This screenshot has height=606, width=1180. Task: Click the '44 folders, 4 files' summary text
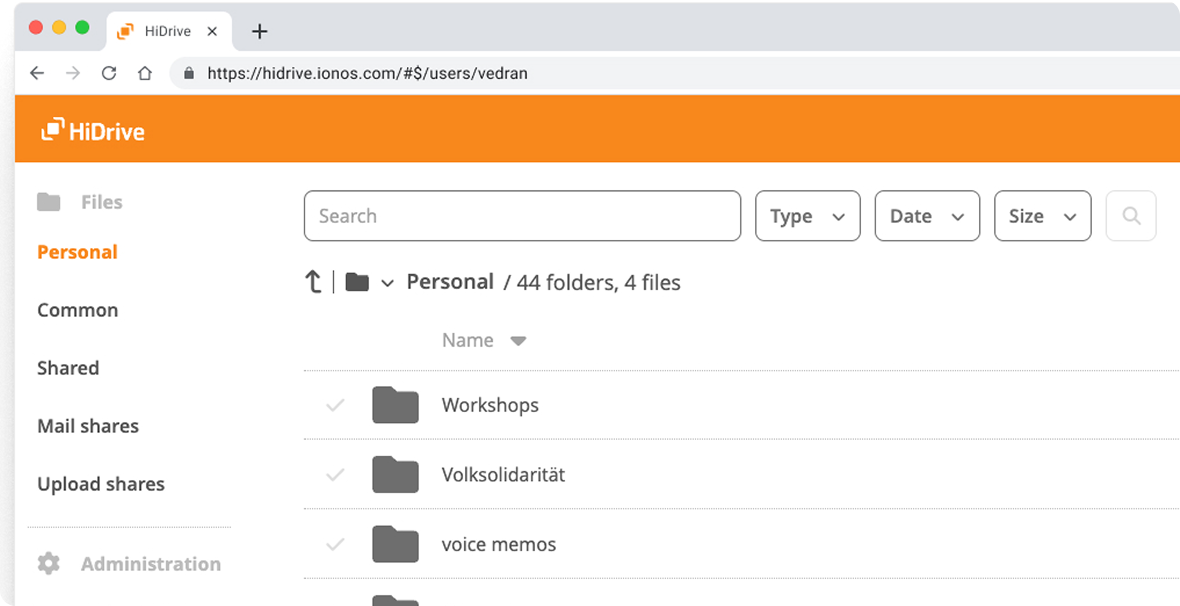598,283
